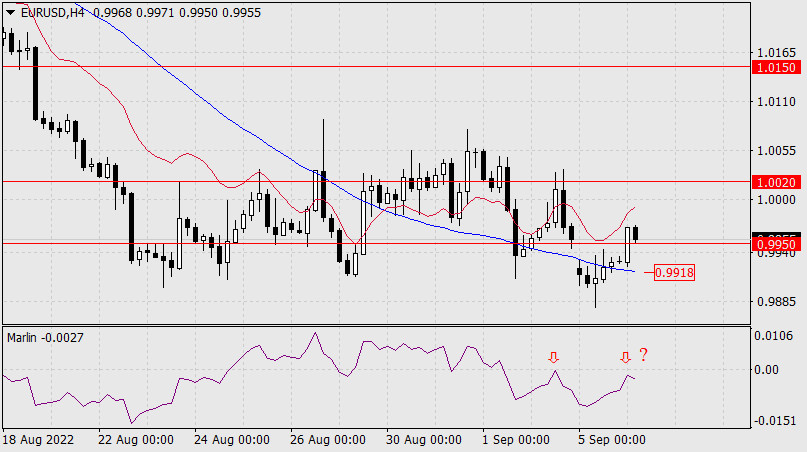Select the second red down arrow near question mark

pyautogui.click(x=625, y=357)
